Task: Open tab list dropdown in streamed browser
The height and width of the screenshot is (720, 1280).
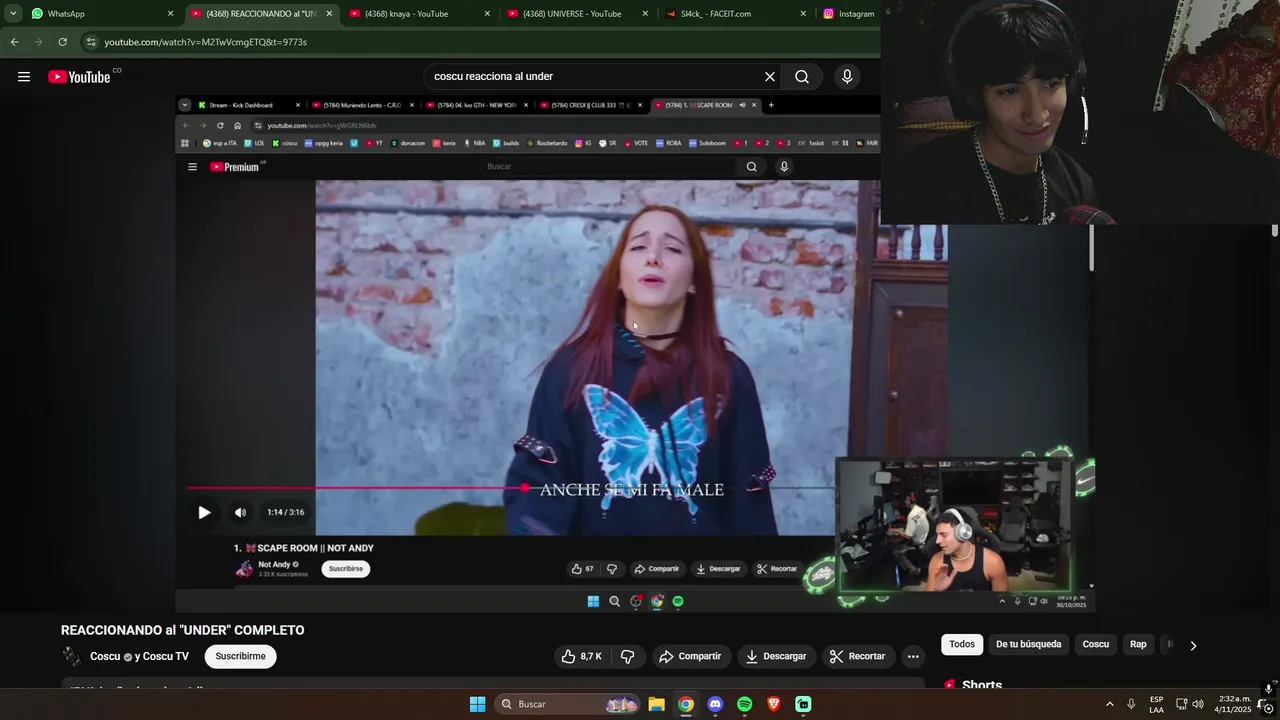Action: [184, 105]
